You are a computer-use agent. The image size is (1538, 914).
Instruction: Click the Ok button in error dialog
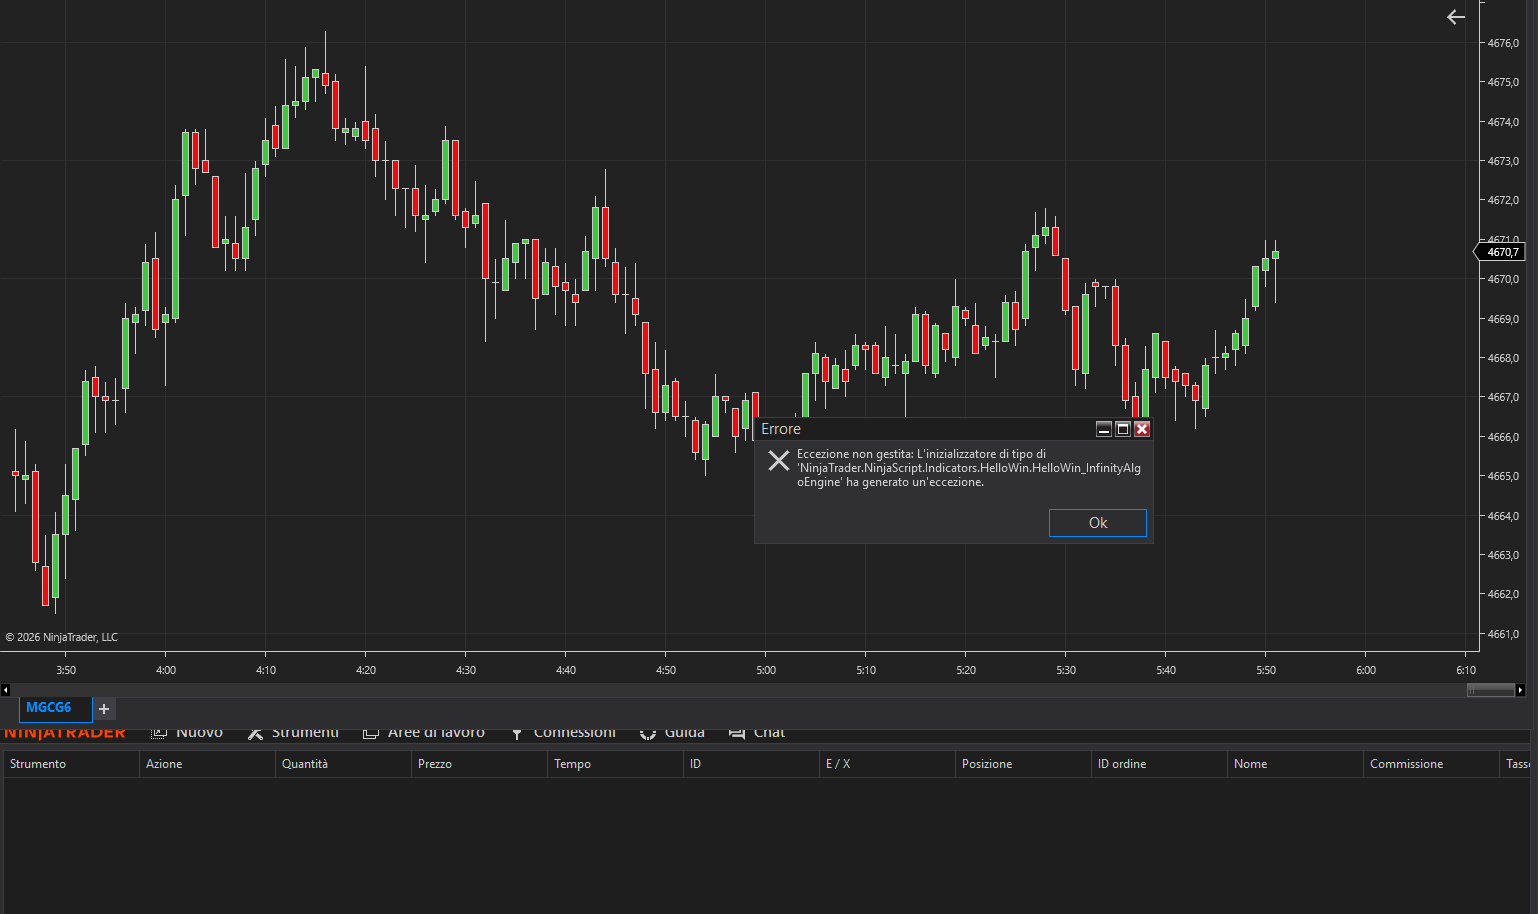(1097, 523)
